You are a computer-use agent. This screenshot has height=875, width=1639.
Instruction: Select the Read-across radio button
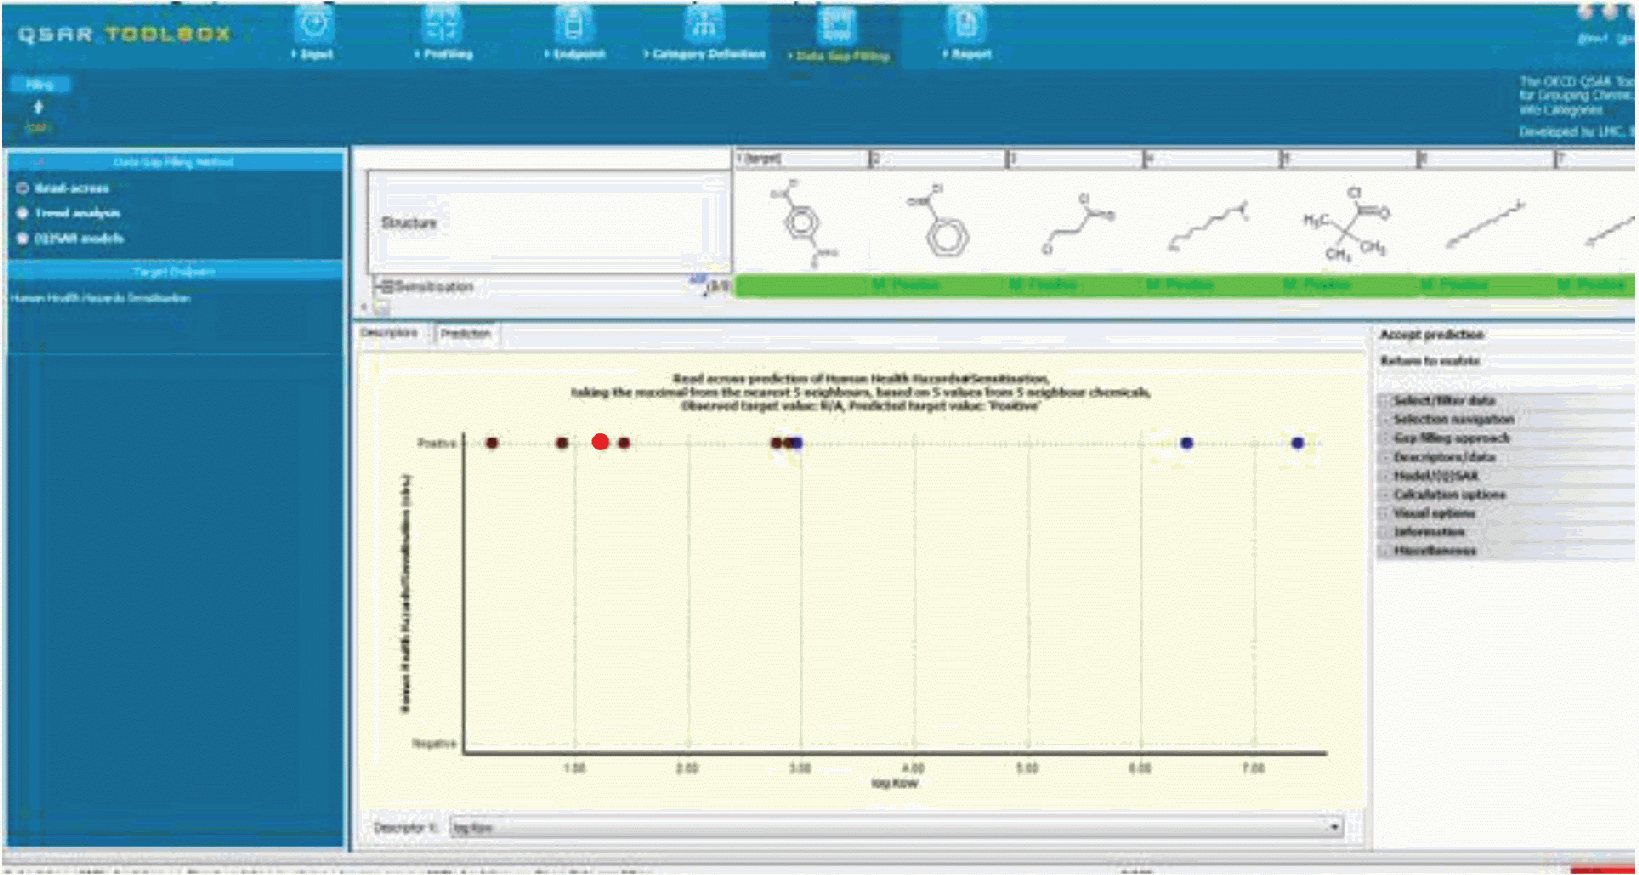click(22, 188)
